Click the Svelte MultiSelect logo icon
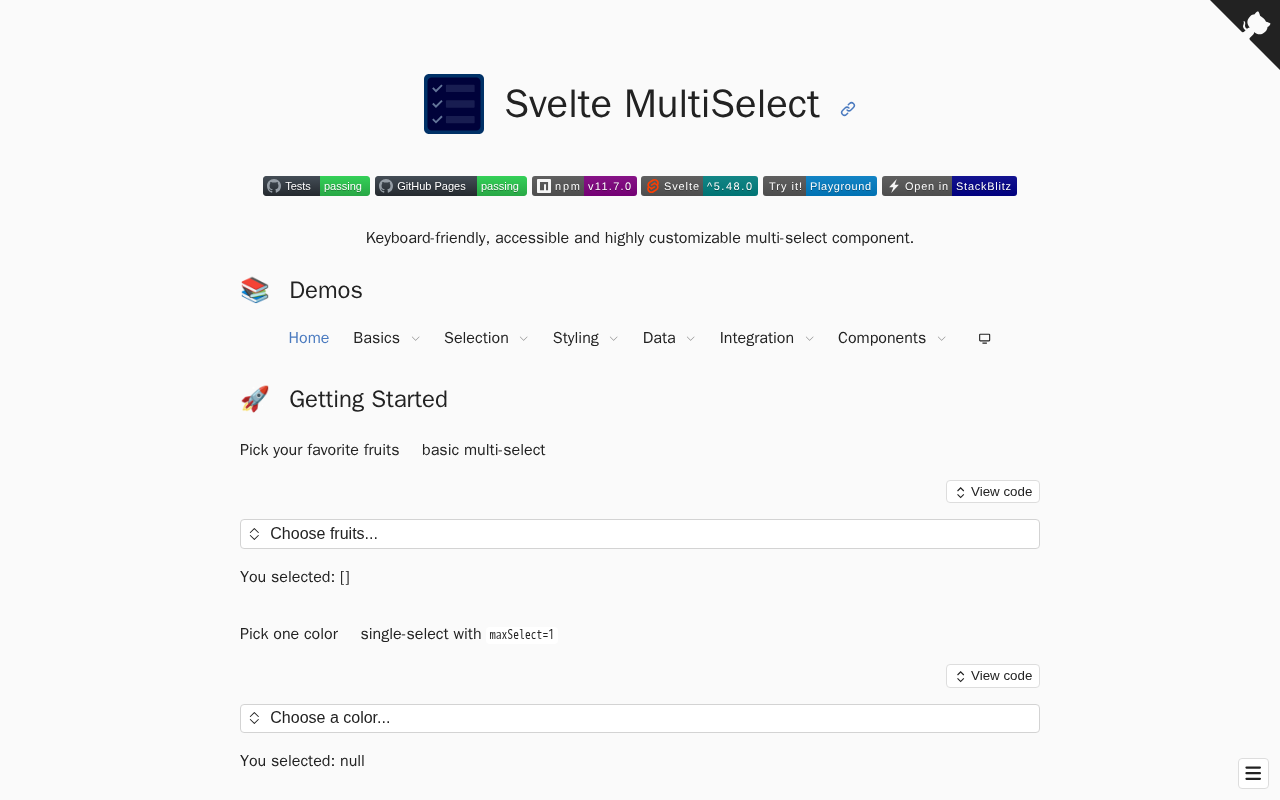This screenshot has width=1280, height=800. [454, 104]
